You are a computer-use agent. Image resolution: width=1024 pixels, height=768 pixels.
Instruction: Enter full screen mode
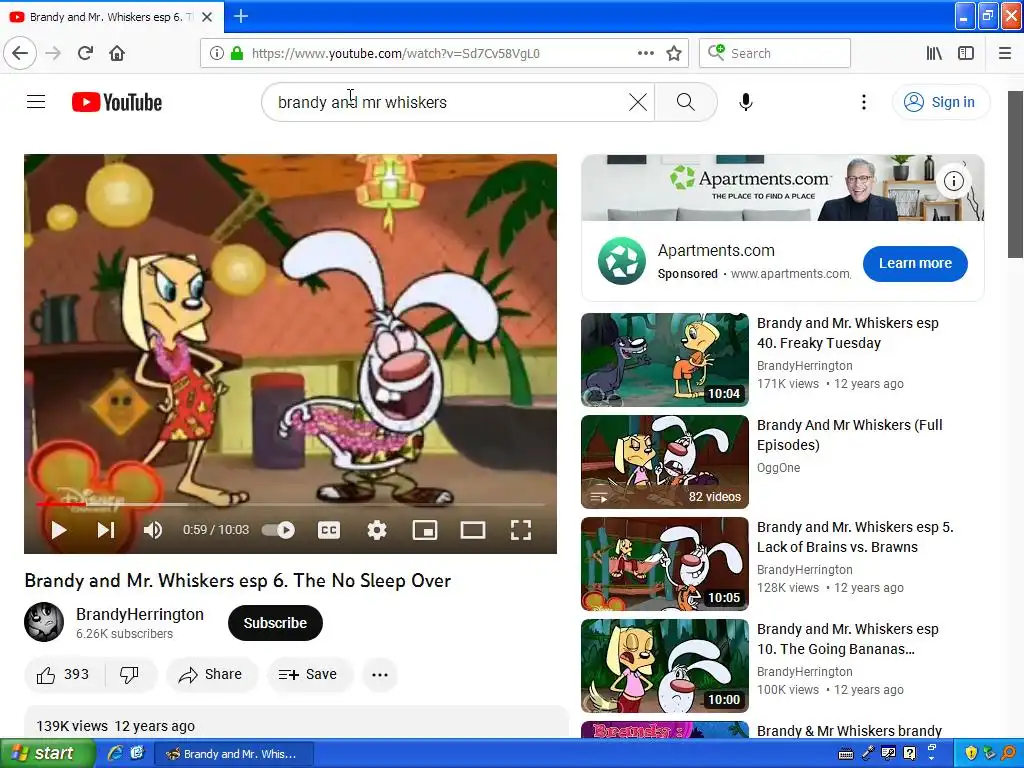(x=520, y=530)
